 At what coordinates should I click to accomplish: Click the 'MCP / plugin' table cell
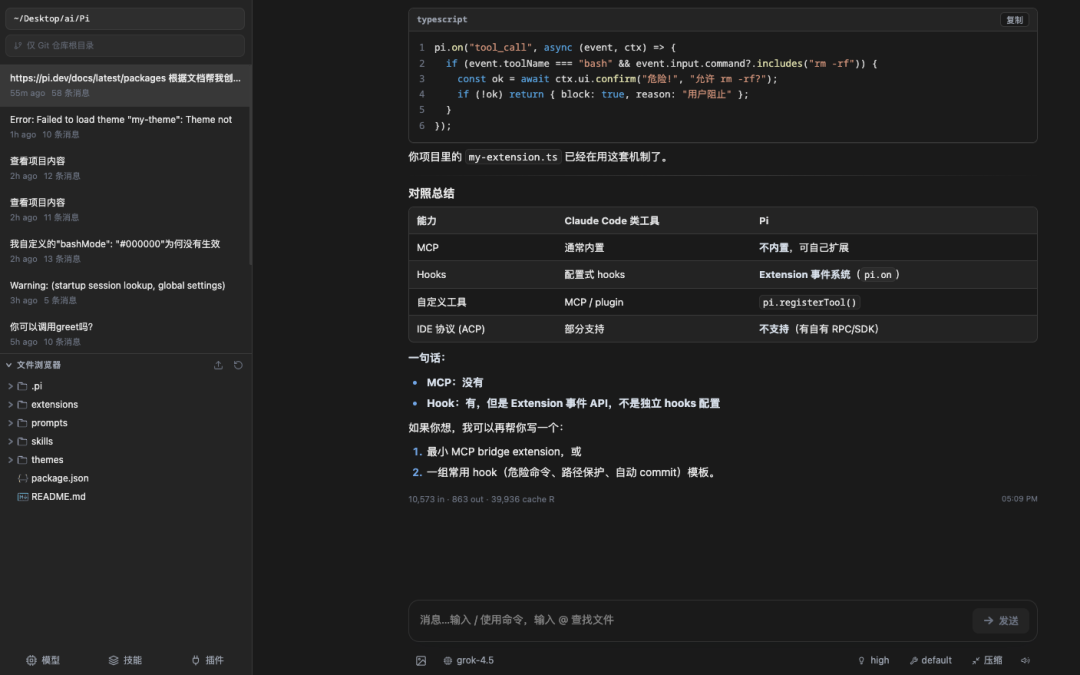[594, 302]
